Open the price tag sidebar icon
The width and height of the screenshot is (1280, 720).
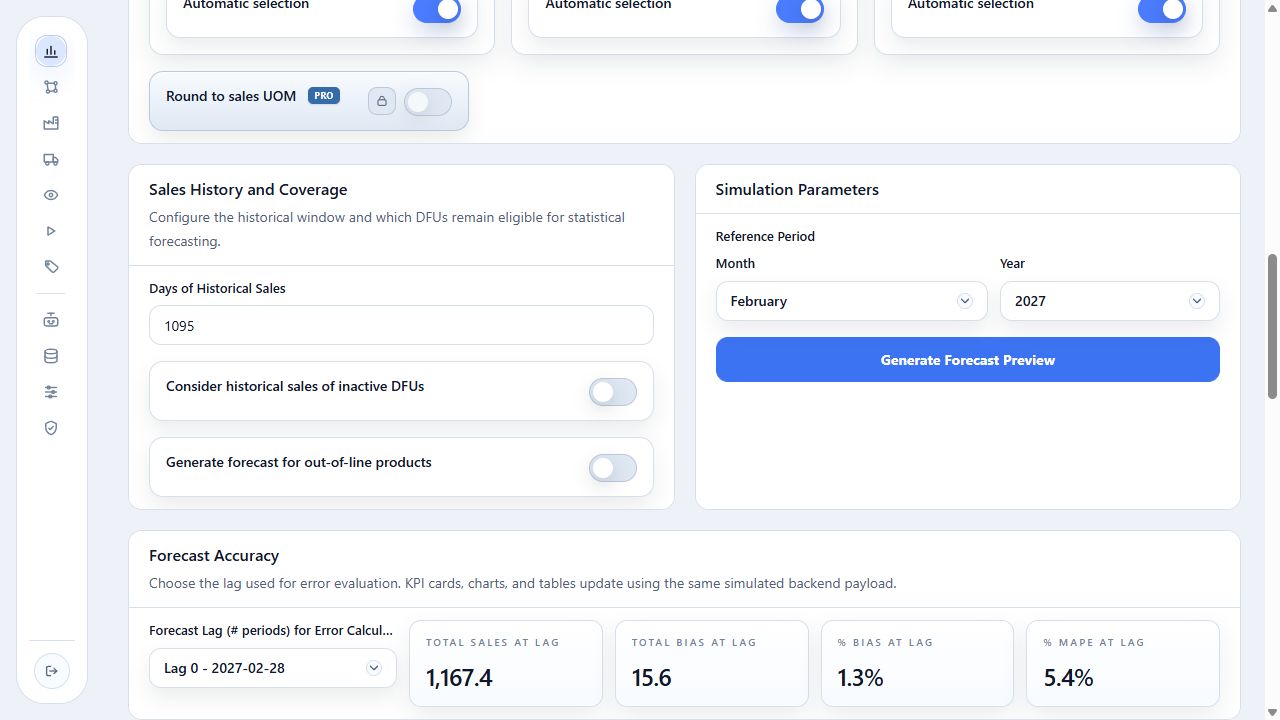[51, 267]
